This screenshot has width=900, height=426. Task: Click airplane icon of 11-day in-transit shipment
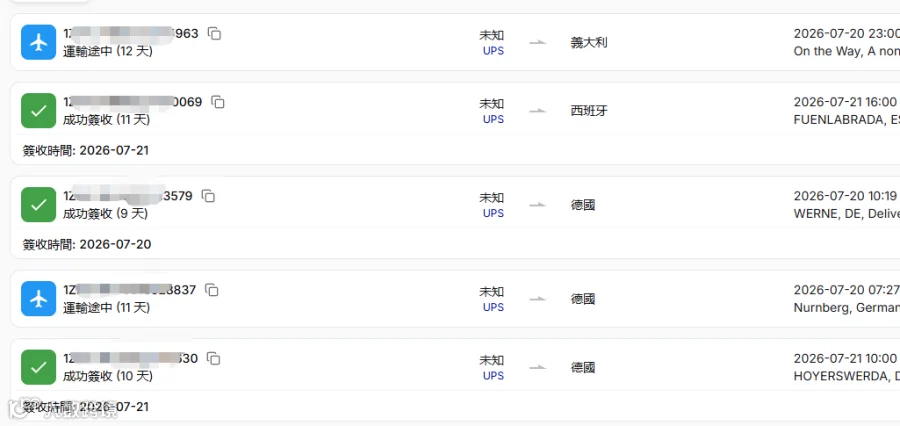38,299
